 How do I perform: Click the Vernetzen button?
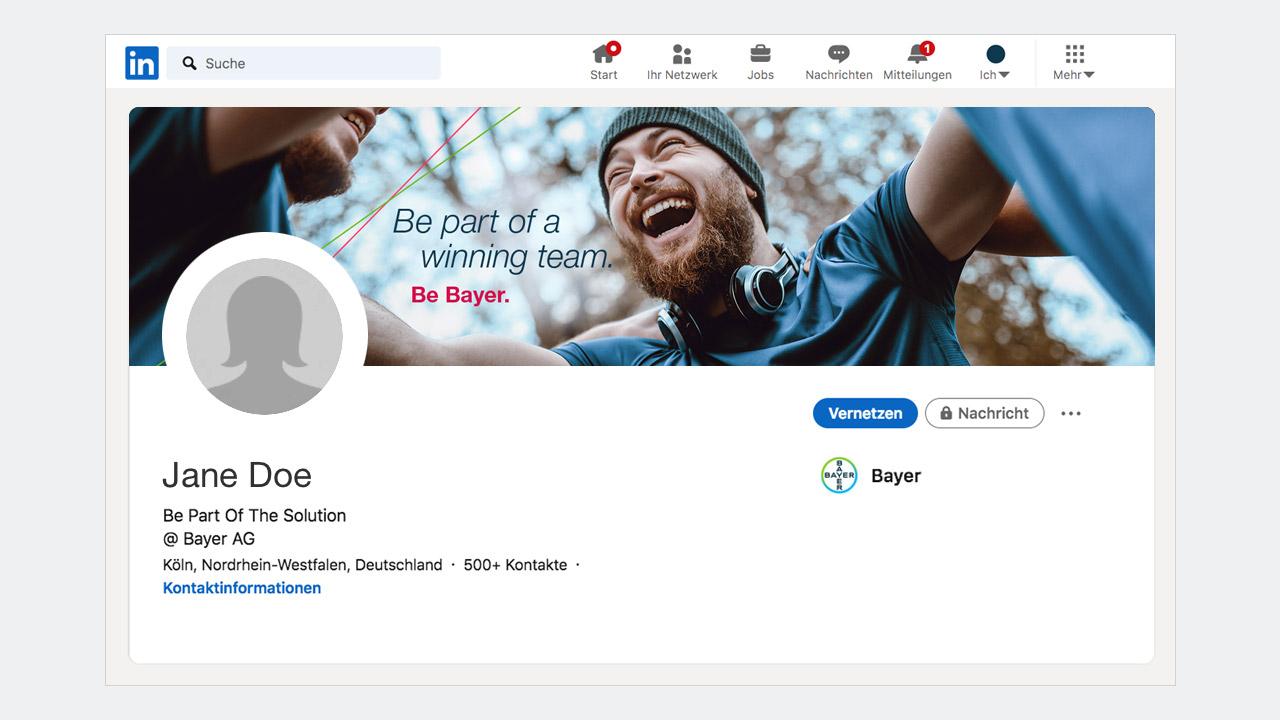(x=865, y=413)
